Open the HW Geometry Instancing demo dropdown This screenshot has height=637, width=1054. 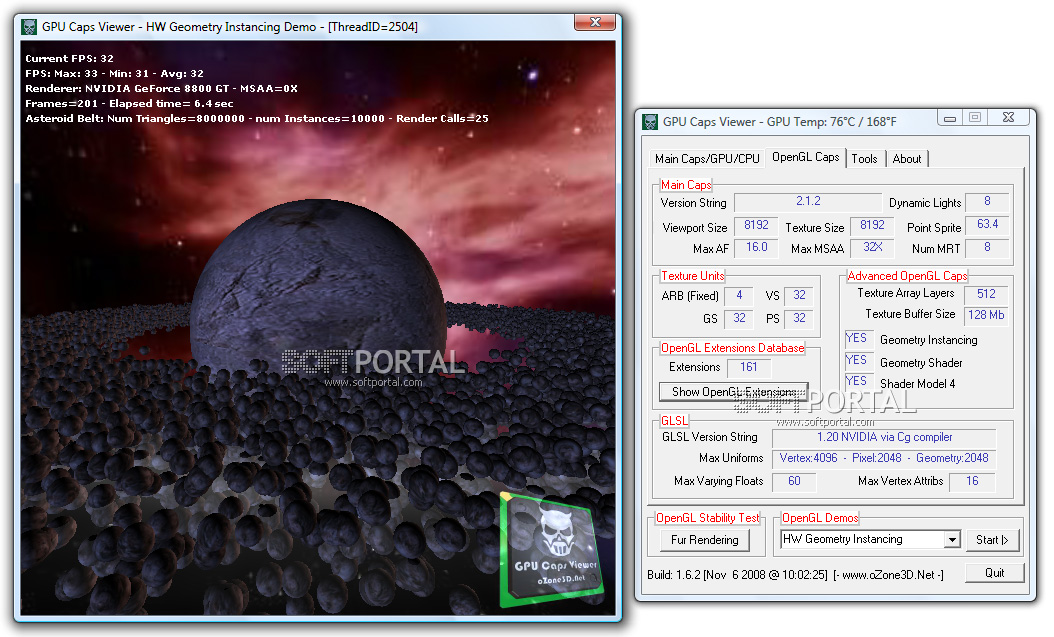[870, 539]
